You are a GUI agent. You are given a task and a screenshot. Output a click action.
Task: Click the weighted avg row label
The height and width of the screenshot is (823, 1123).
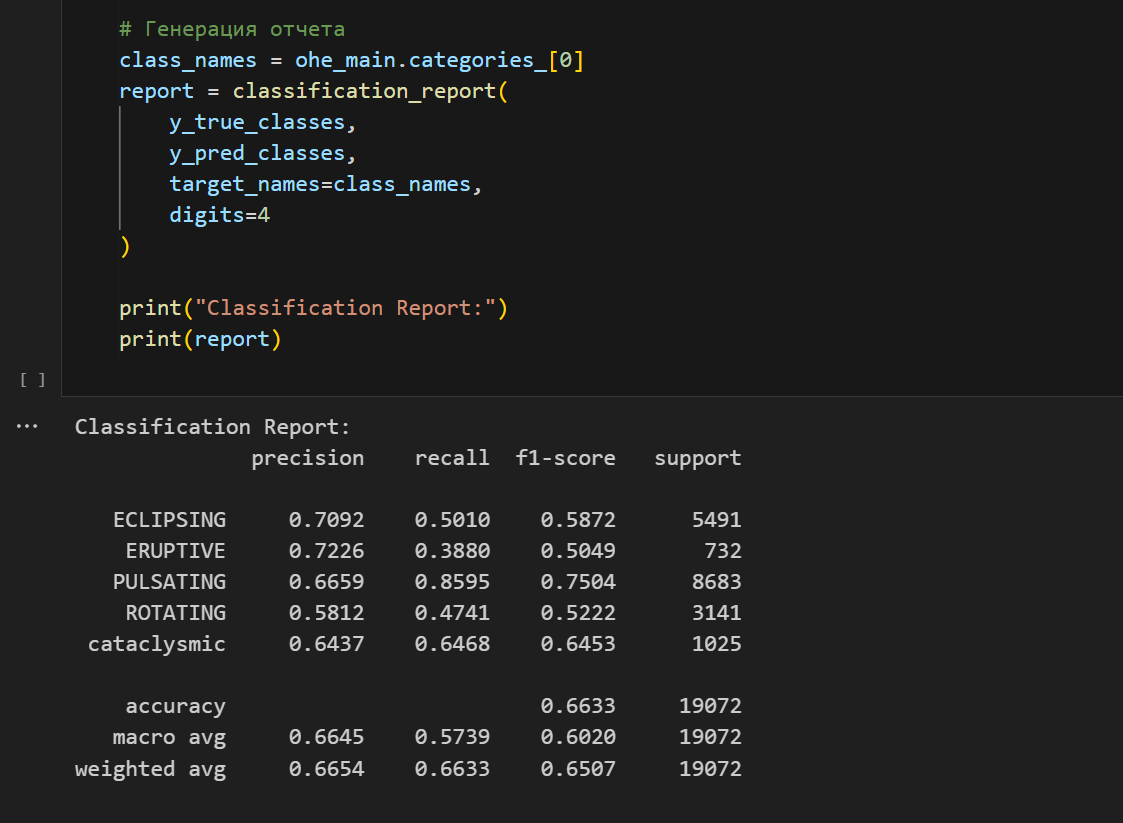point(150,768)
